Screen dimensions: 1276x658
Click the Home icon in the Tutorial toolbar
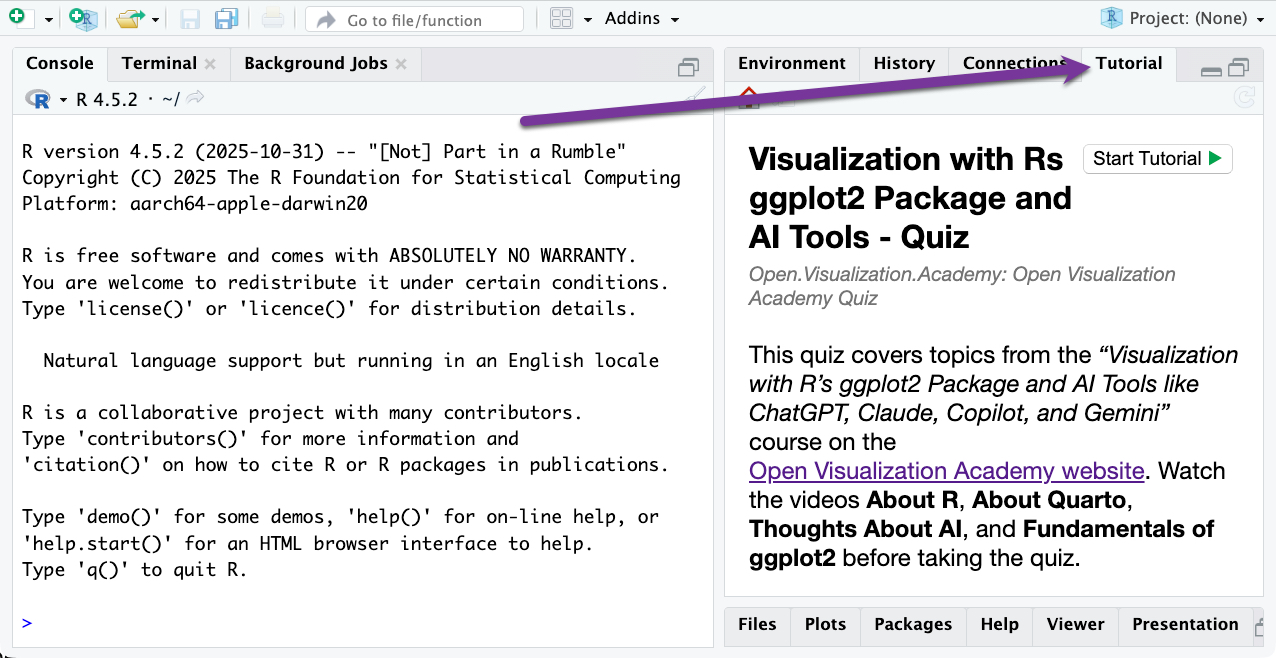coord(747,96)
